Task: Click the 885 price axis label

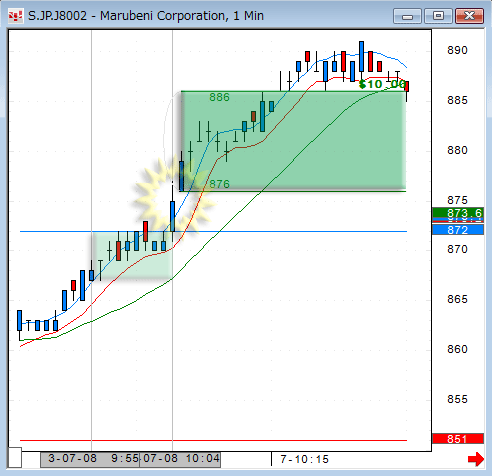Action: click(x=457, y=100)
